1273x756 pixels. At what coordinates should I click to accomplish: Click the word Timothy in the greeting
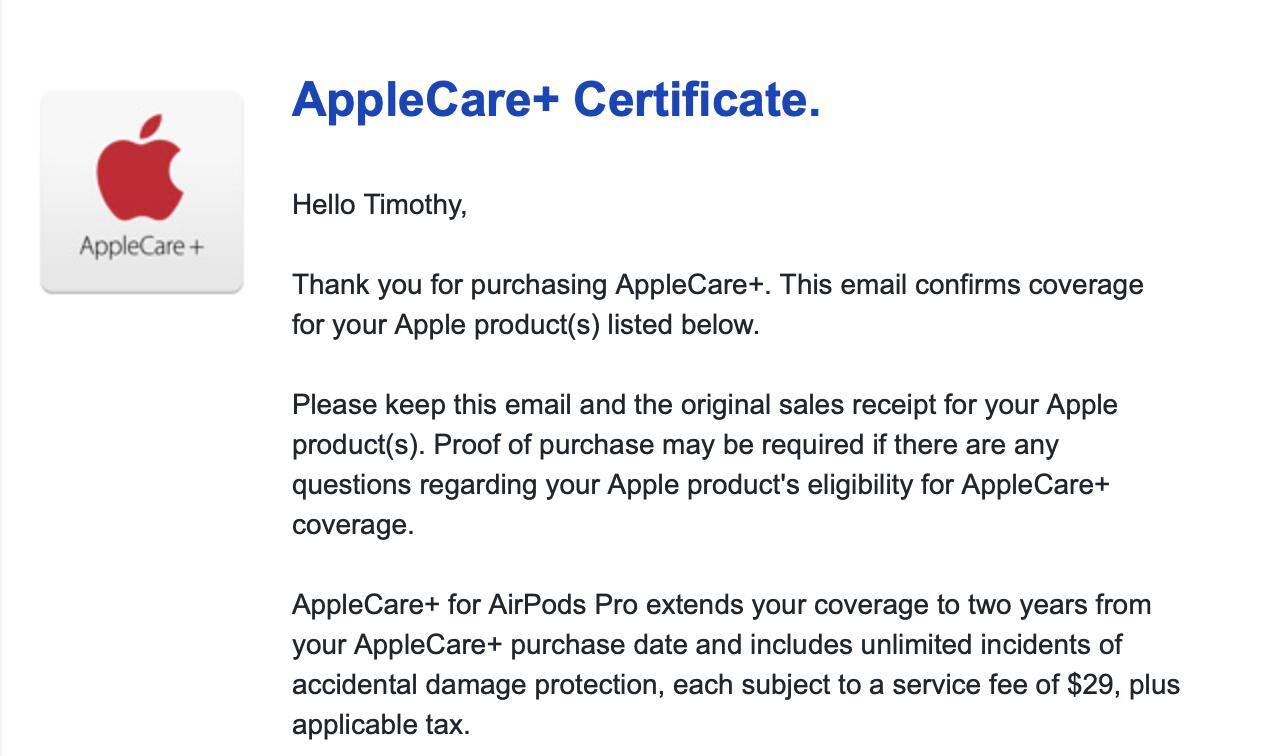[x=413, y=205]
